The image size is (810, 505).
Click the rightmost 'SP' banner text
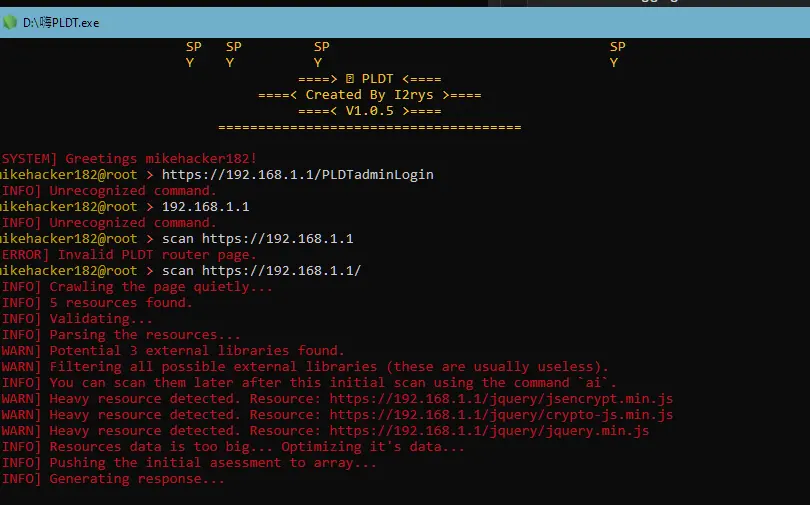[617, 47]
